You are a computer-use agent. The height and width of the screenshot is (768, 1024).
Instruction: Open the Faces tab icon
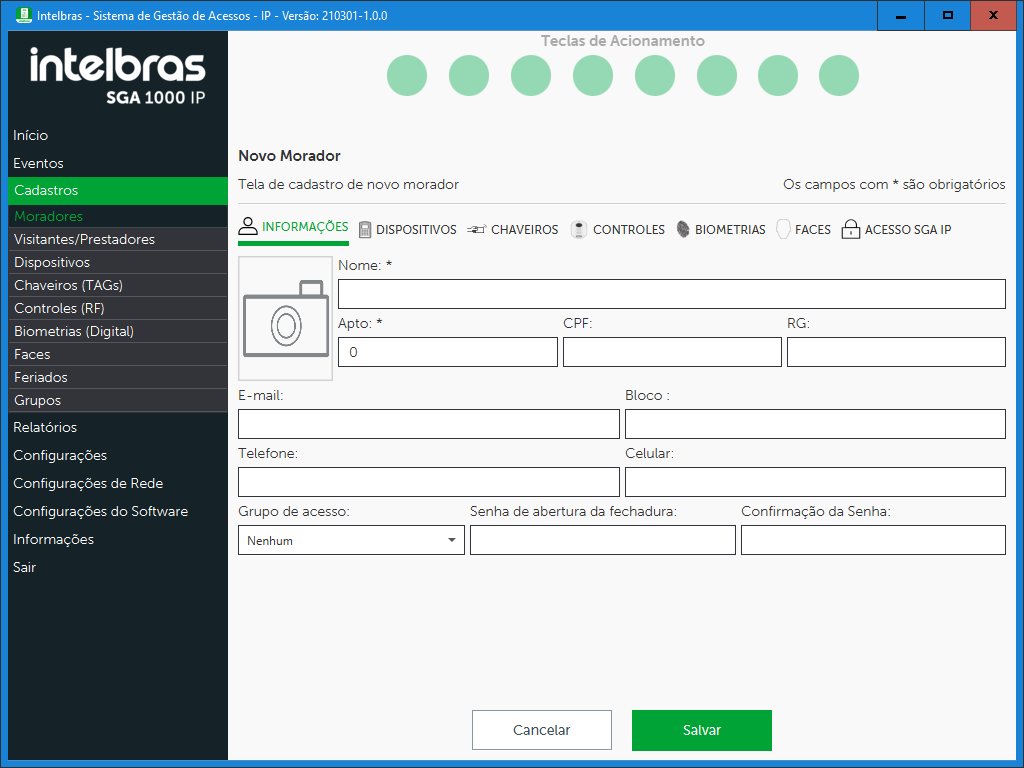tap(803, 230)
